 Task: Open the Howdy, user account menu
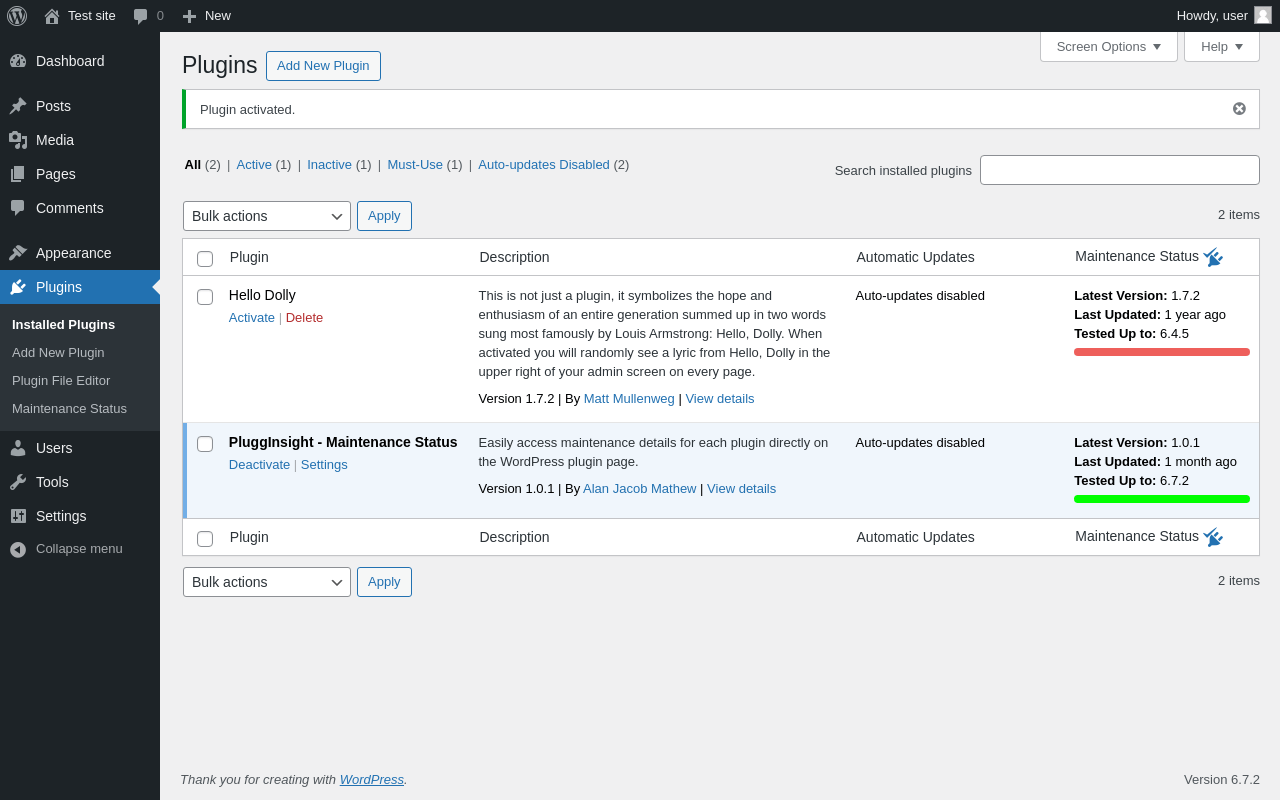(x=1224, y=16)
